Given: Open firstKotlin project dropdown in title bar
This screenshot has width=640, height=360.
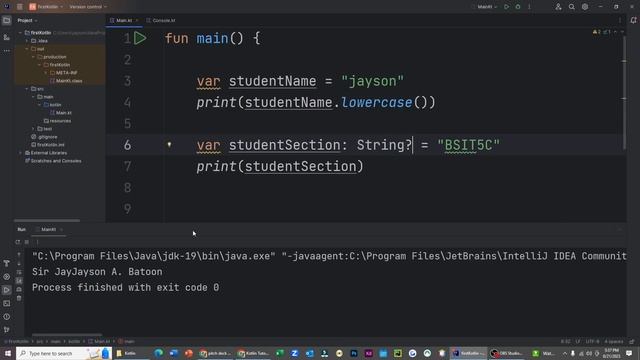Looking at the screenshot, I should coord(46,7).
